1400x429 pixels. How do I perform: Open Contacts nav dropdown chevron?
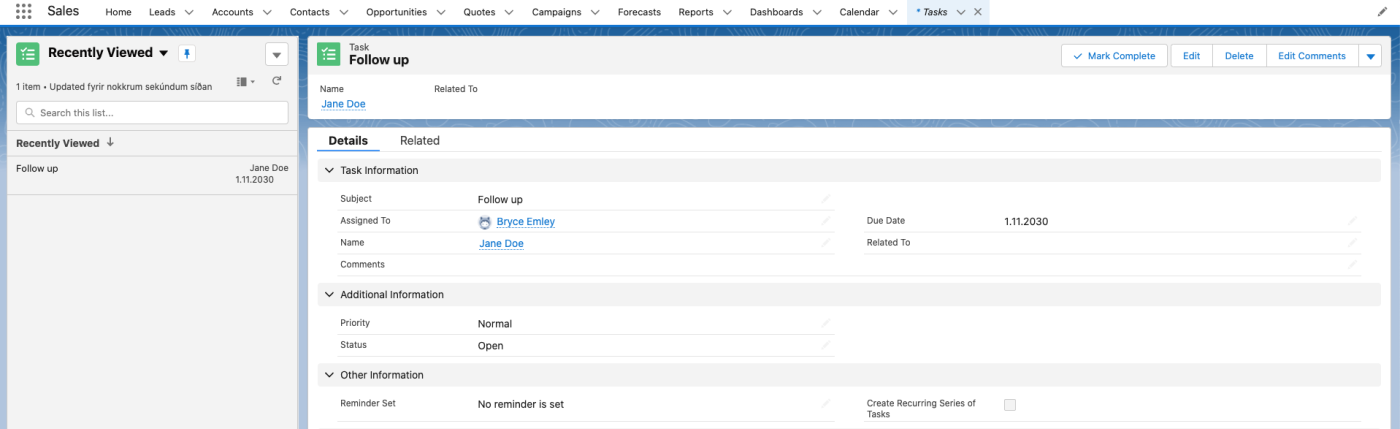(344, 12)
